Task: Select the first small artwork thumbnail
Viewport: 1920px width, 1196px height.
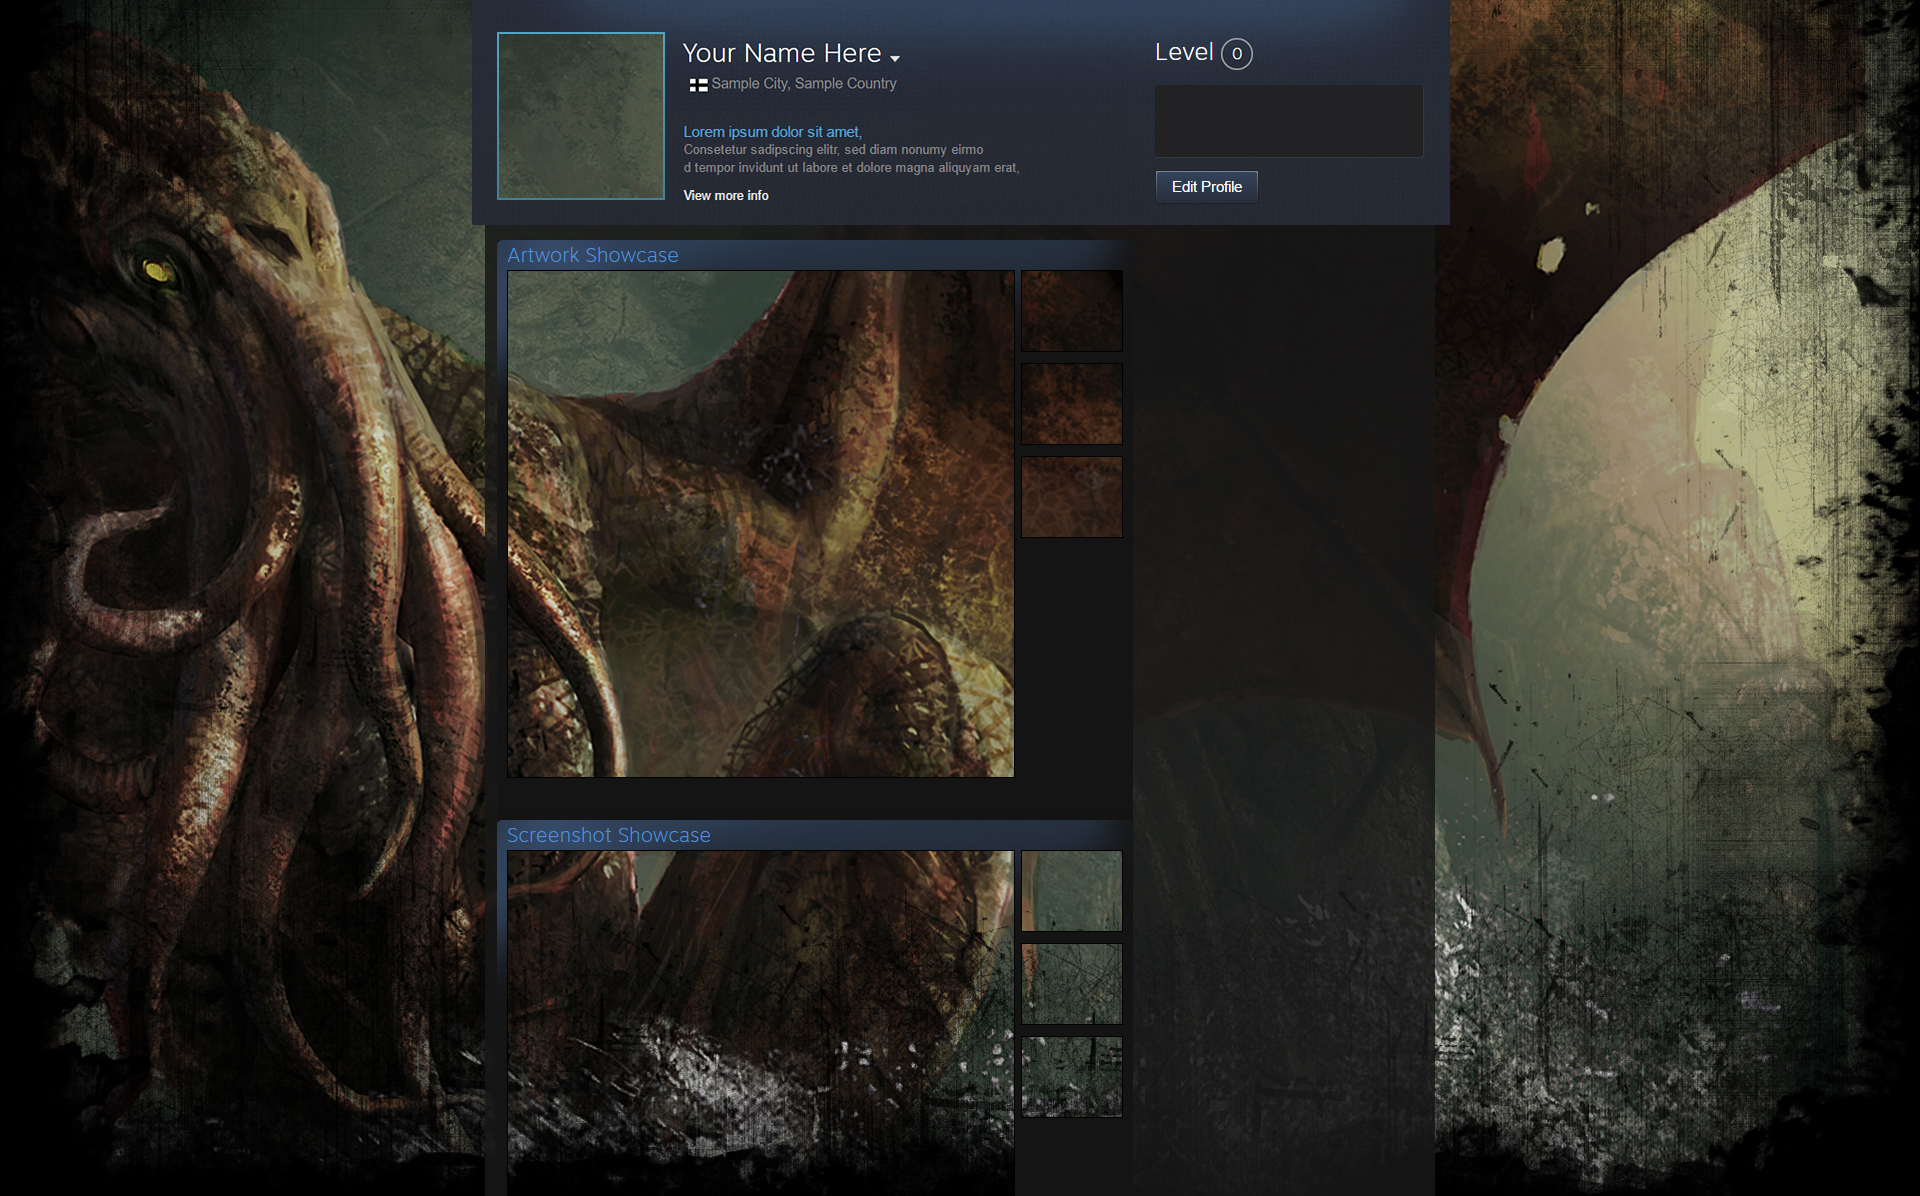Action: 1071,311
